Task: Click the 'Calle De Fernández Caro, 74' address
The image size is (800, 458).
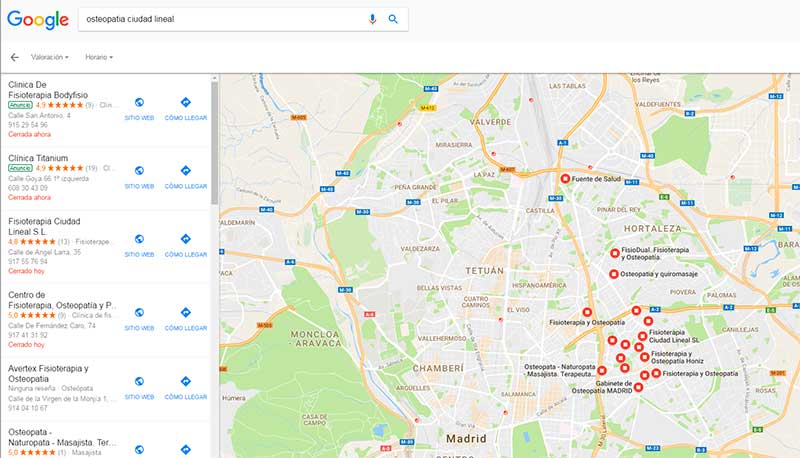Action: point(52,325)
